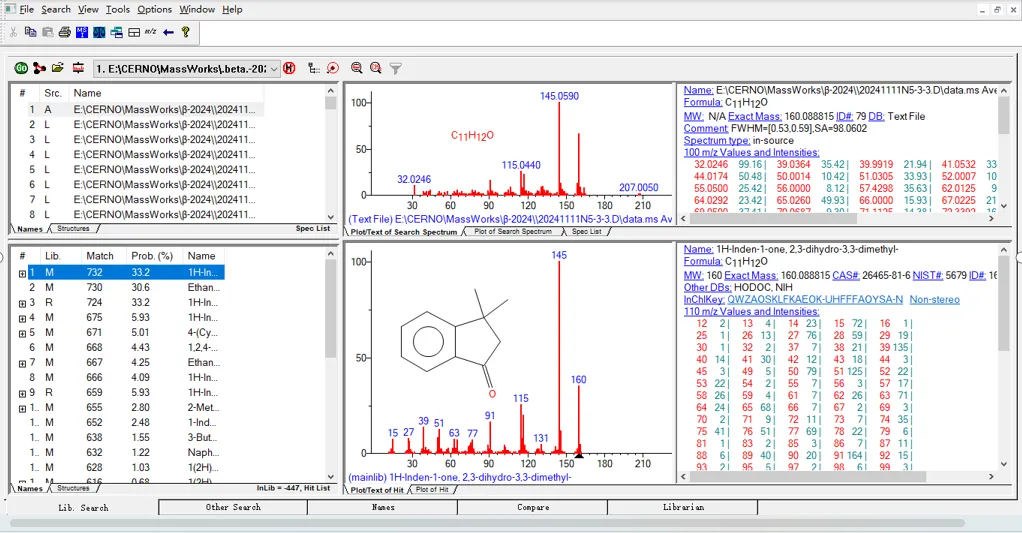The image size is (1022, 533).
Task: Click the open folder icon
Action: point(58,68)
